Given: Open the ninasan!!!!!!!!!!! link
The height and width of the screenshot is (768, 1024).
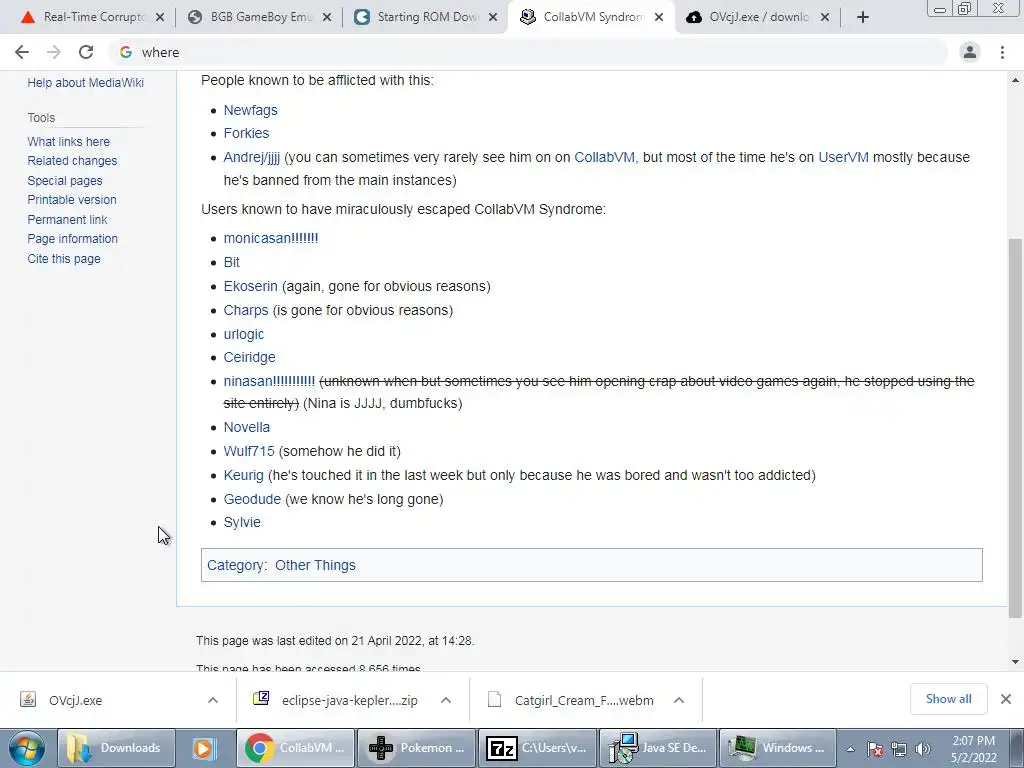Looking at the screenshot, I should coord(269,381).
